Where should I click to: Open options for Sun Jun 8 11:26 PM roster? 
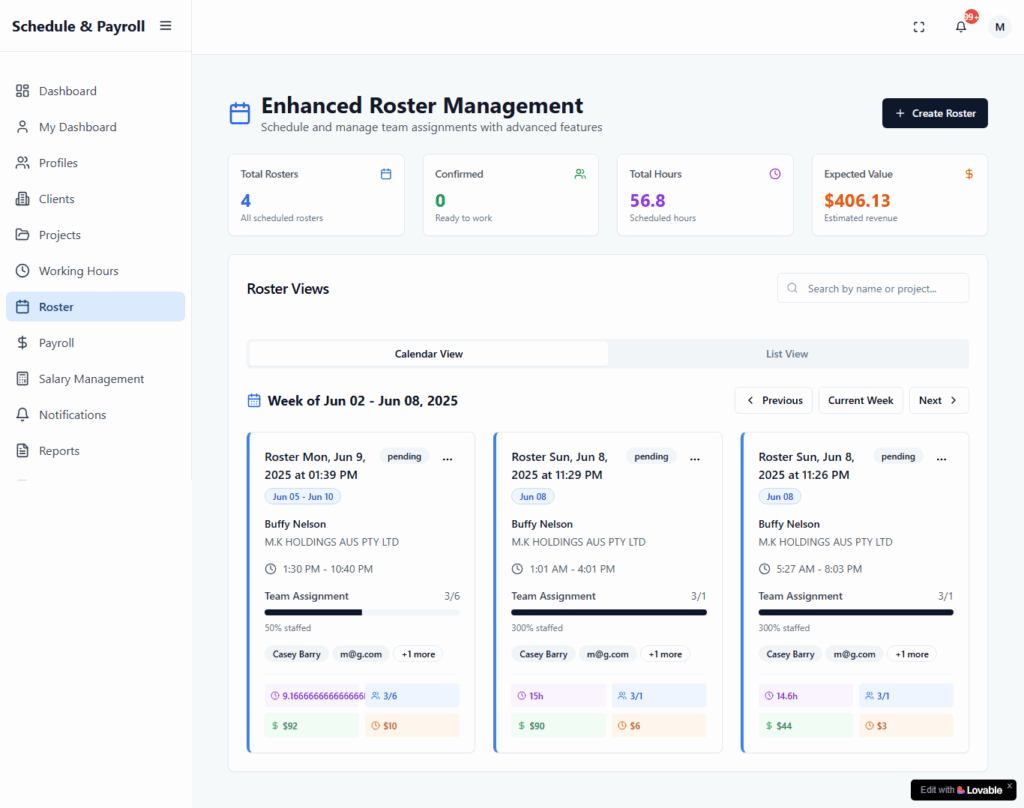(941, 457)
